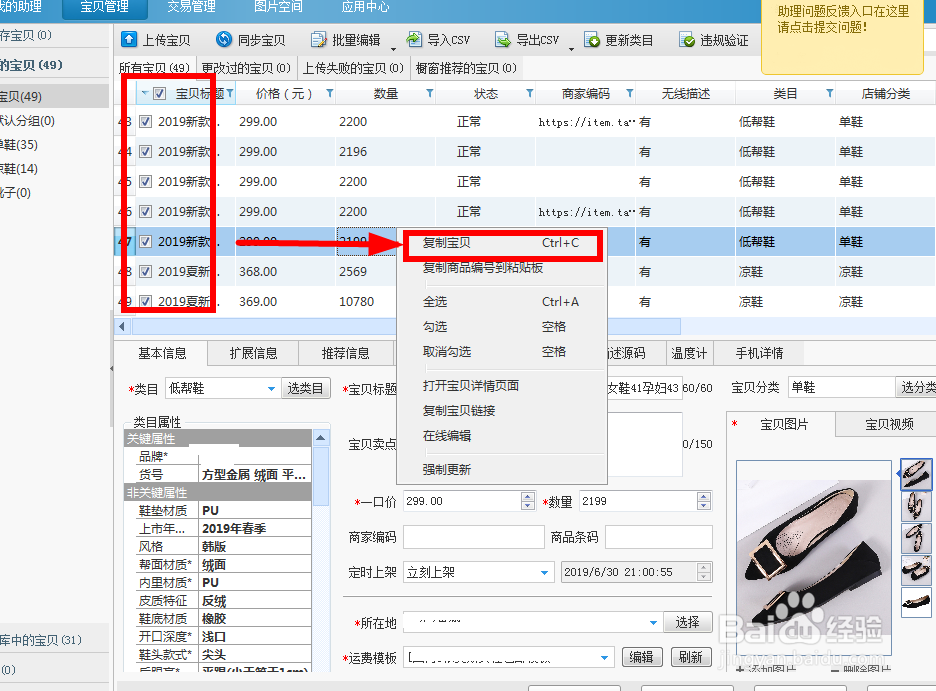Image resolution: width=936 pixels, height=691 pixels.
Task: Uncheck the checkbox for row 43
Action: [145, 122]
